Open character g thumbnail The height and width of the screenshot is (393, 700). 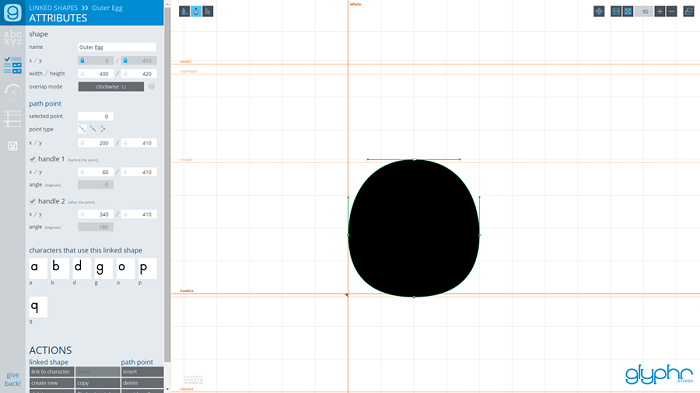tap(104, 268)
